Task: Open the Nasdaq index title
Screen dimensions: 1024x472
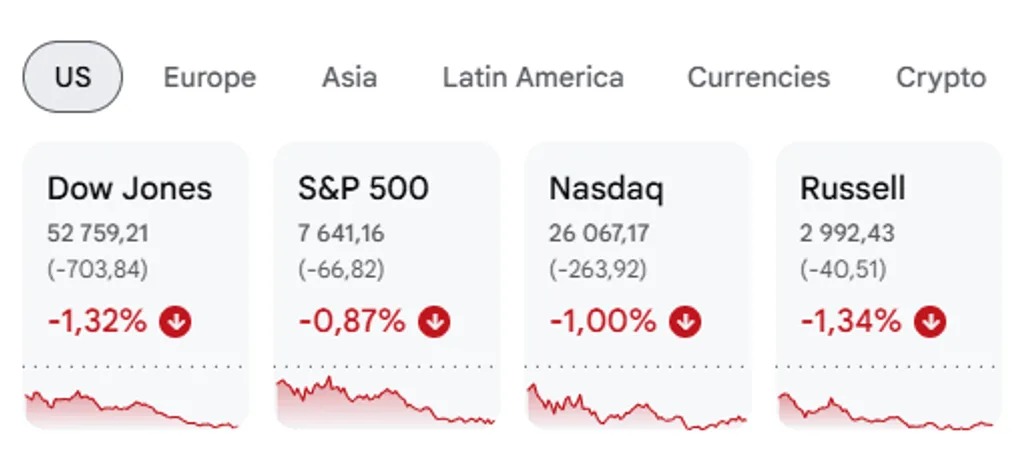Action: pyautogui.click(x=606, y=189)
